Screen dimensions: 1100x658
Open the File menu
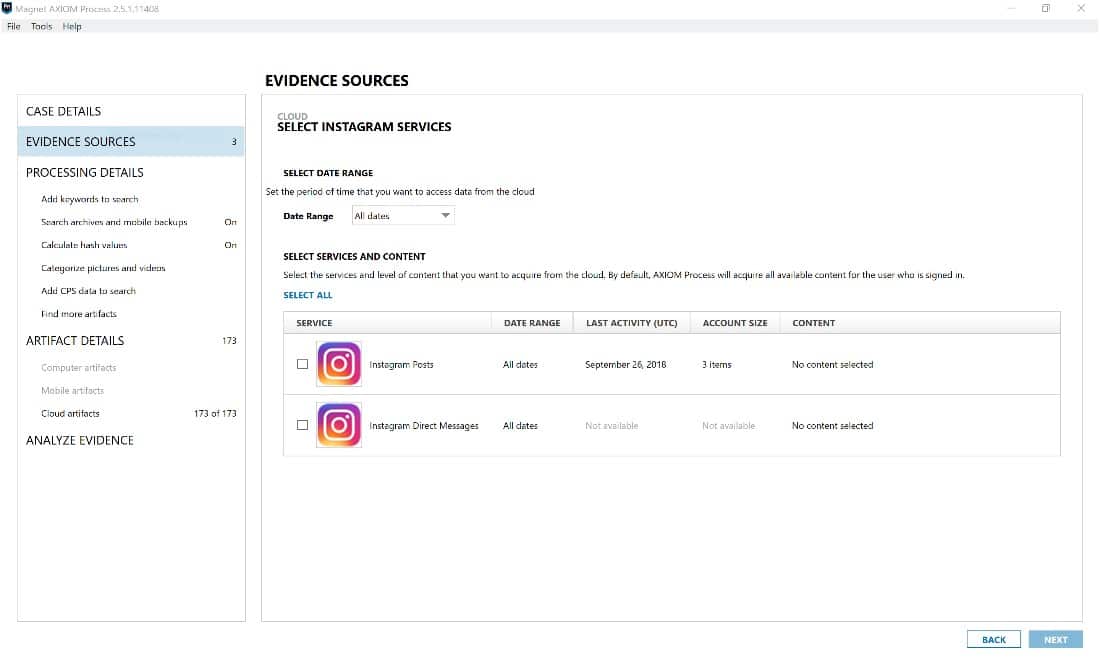(13, 26)
